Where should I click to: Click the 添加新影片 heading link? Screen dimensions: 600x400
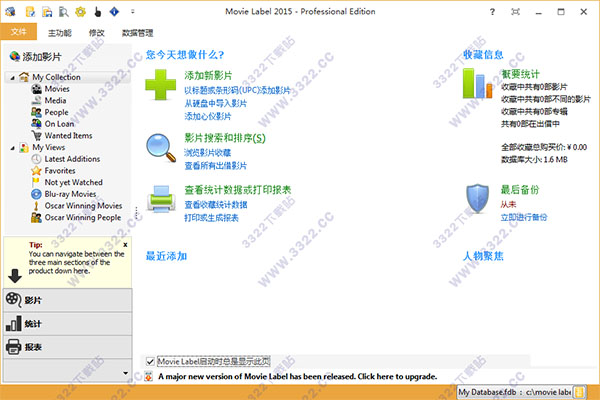pyautogui.click(x=208, y=75)
